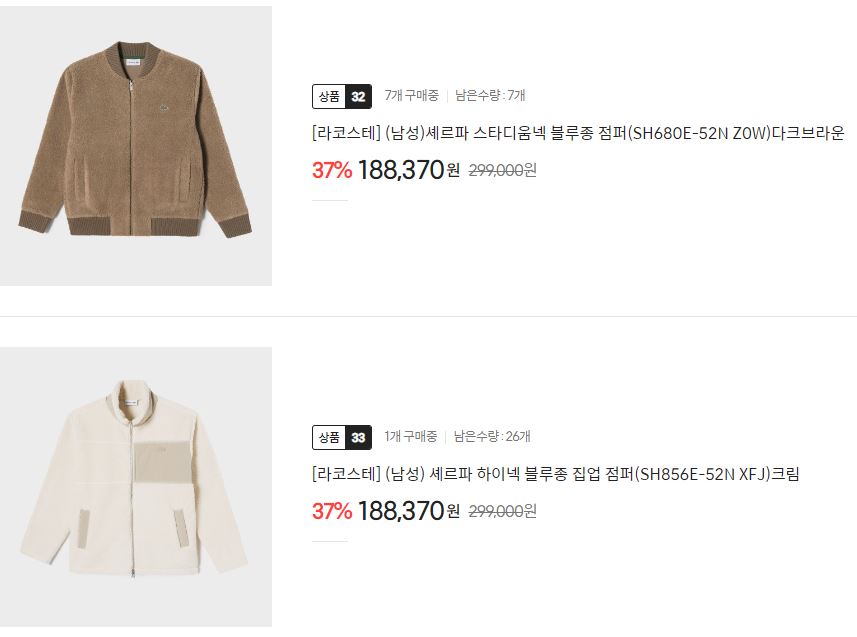
Task: Click the 1개 구매중 purchase count
Action: pos(410,436)
